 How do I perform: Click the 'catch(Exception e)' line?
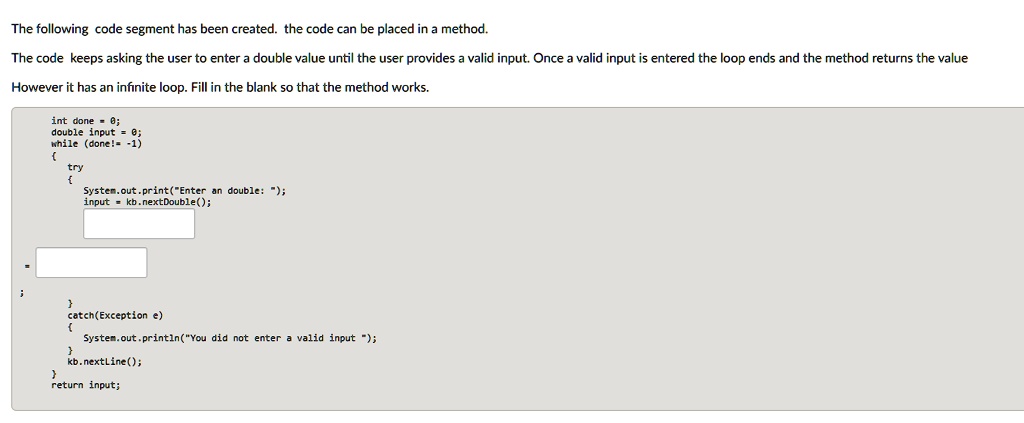click(108, 315)
